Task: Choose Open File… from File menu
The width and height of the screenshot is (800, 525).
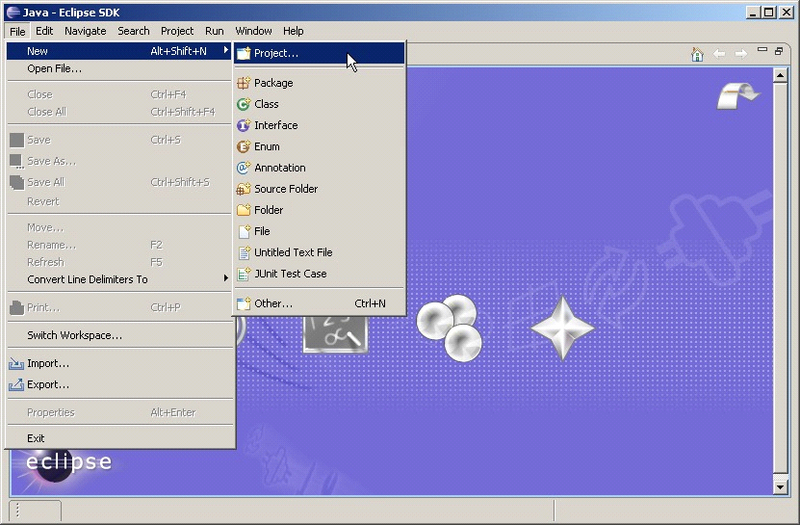Action: (120, 69)
